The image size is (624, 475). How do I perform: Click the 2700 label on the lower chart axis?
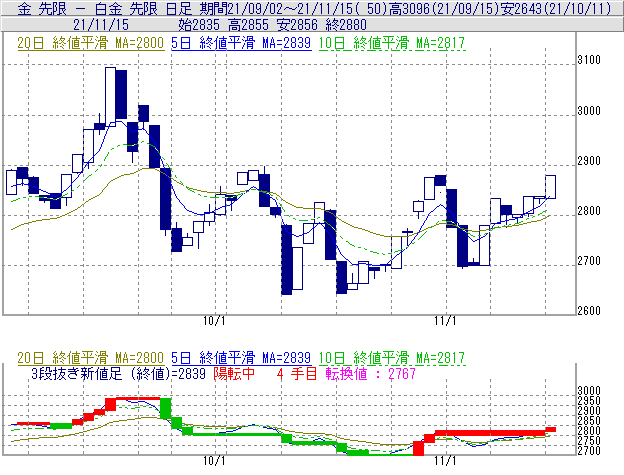click(x=589, y=451)
